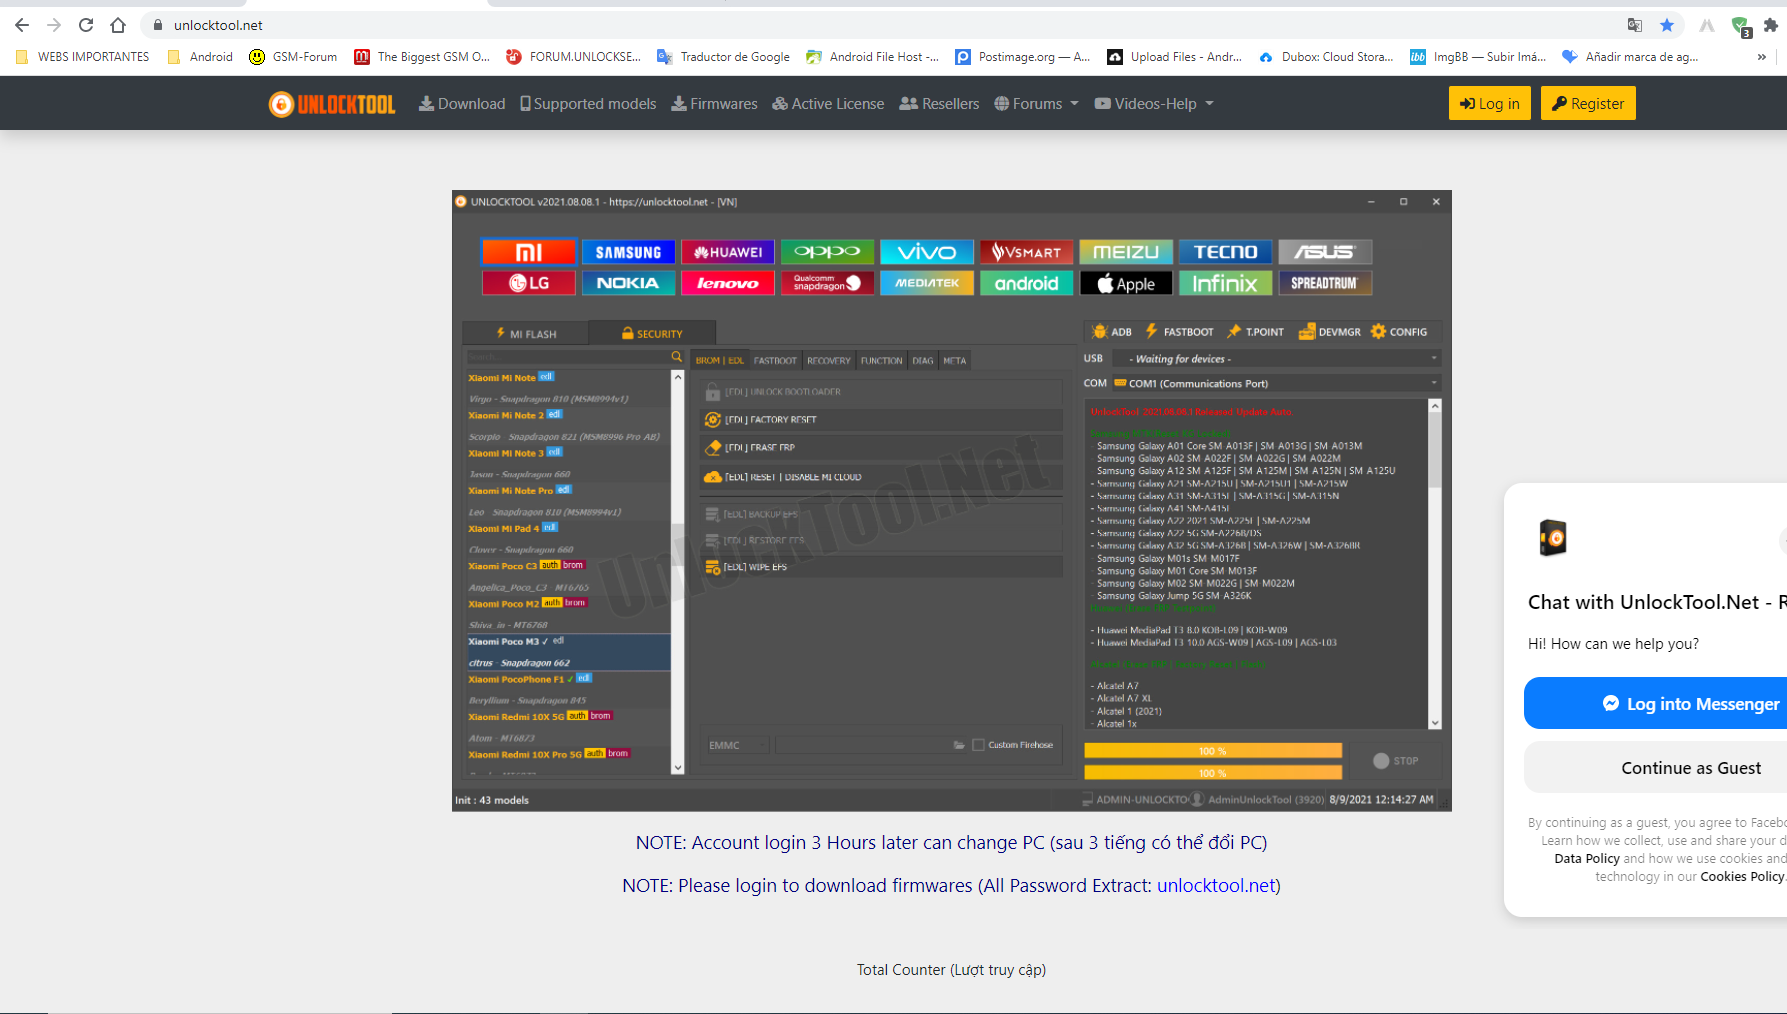This screenshot has width=1787, height=1014.
Task: Open the browser home page
Action: point(118,25)
